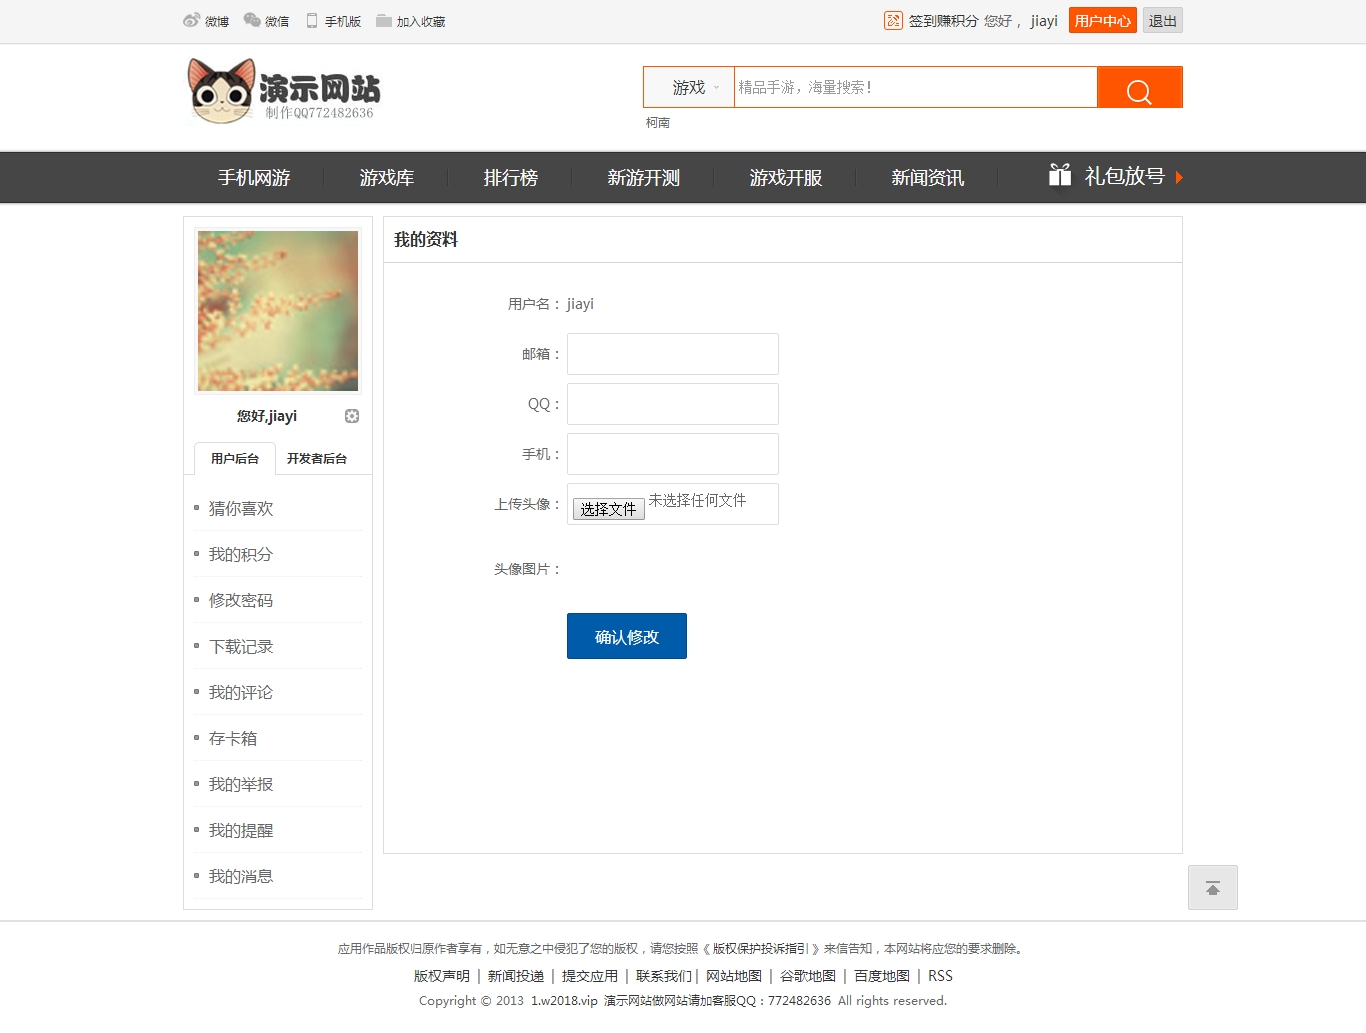Click the 选择文件 file upload button
Image resolution: width=1366 pixels, height=1033 pixels.
(607, 507)
